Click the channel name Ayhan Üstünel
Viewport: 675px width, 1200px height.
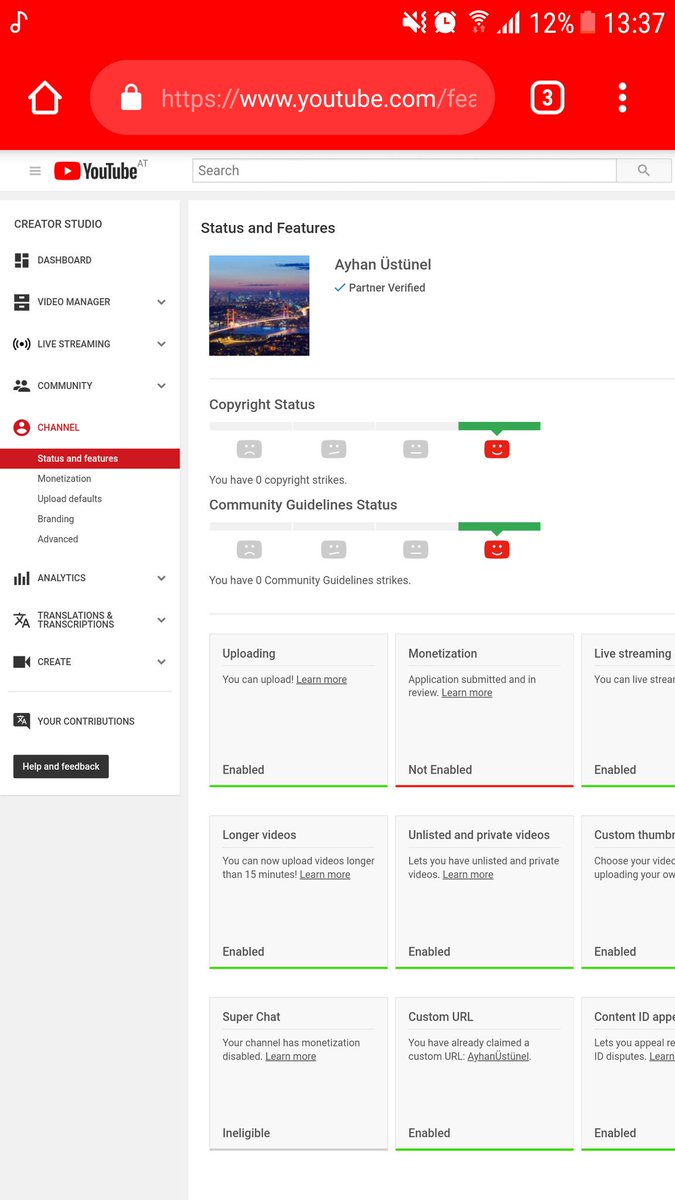[383, 265]
